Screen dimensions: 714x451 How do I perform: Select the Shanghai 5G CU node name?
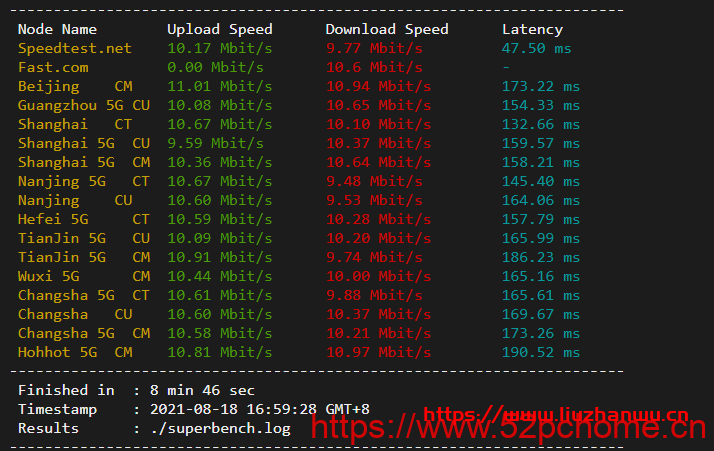point(84,144)
